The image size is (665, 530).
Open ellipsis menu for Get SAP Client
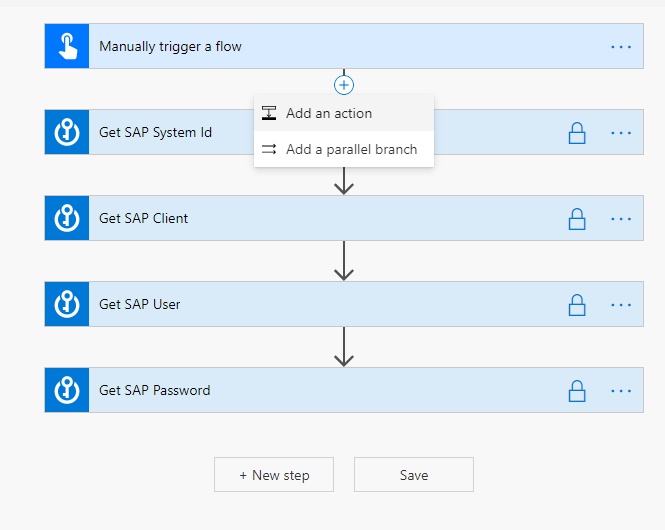(x=621, y=219)
